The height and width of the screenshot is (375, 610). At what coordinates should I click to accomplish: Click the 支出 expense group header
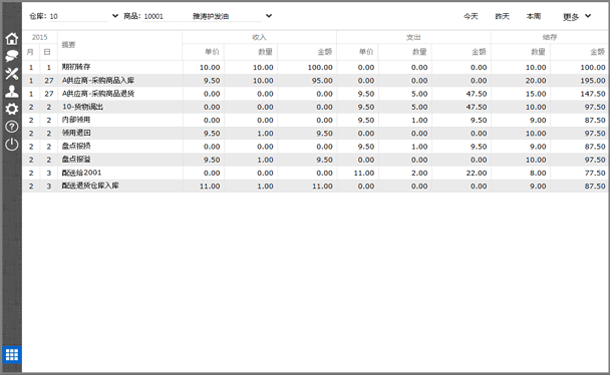[x=414, y=37]
